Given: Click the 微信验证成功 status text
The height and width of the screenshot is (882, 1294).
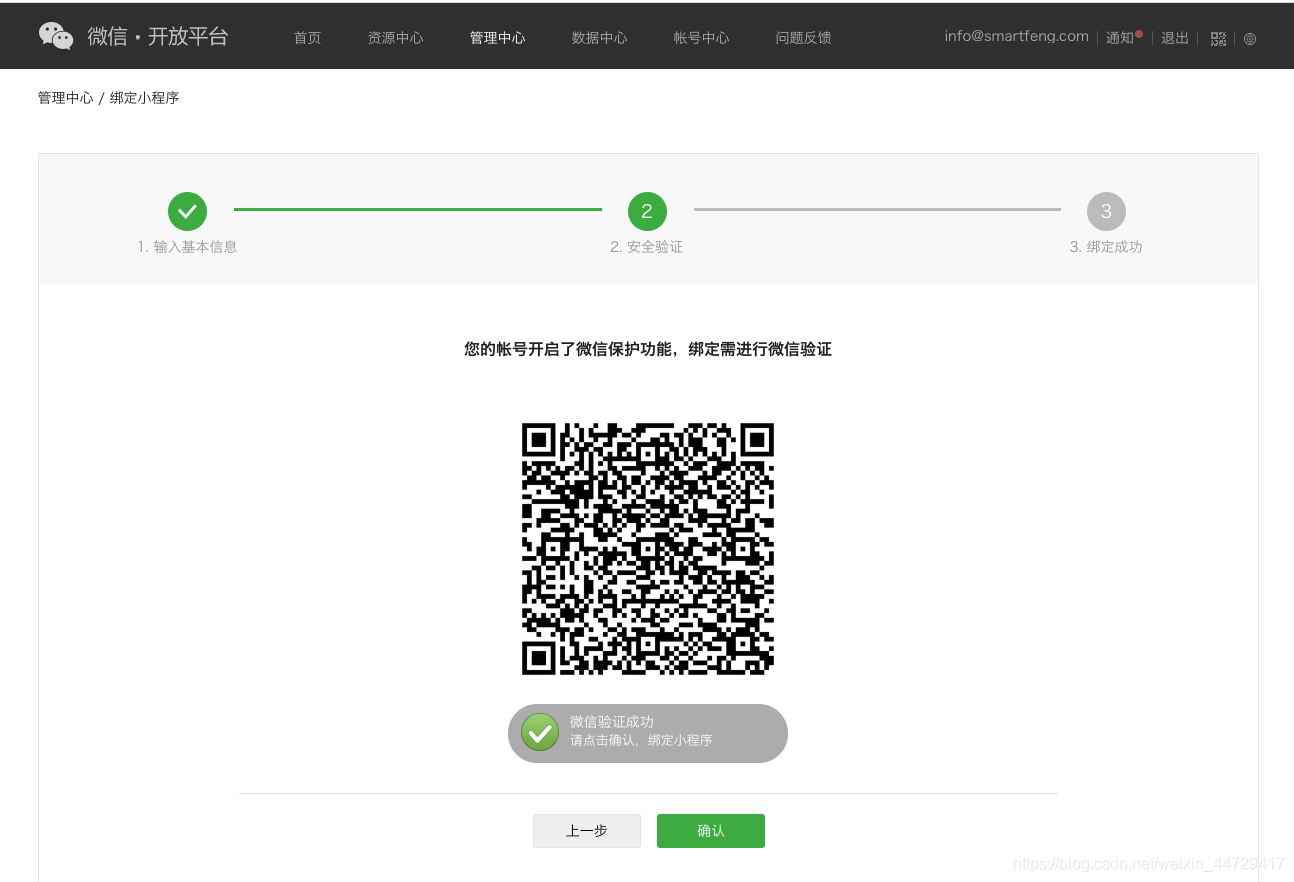Looking at the screenshot, I should pos(612,722).
